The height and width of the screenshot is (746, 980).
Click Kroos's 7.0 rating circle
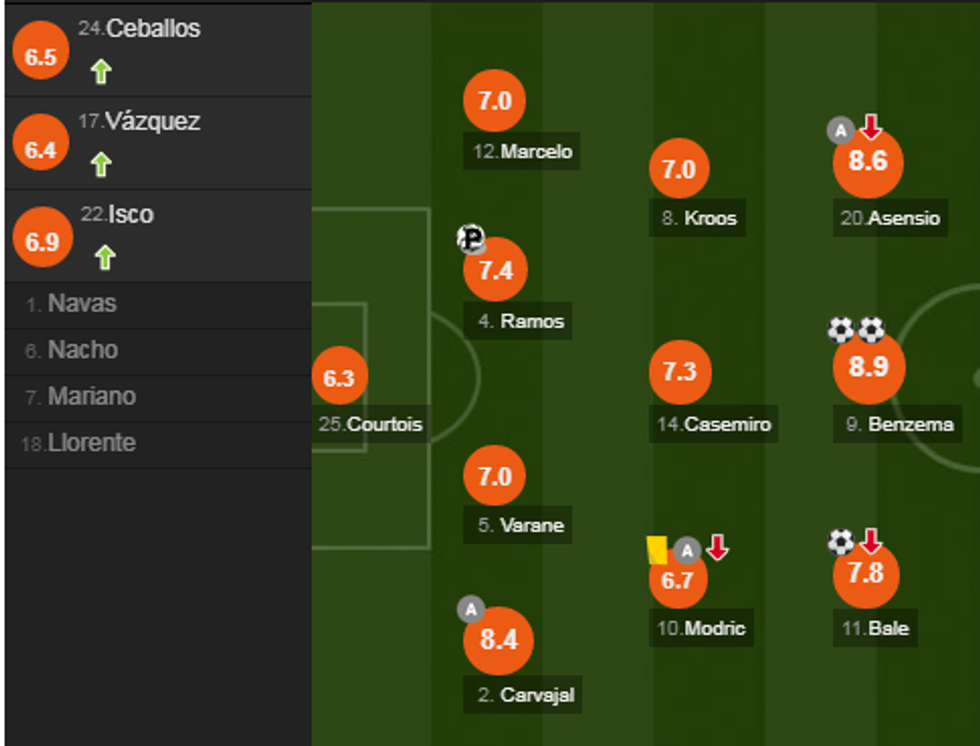point(679,169)
